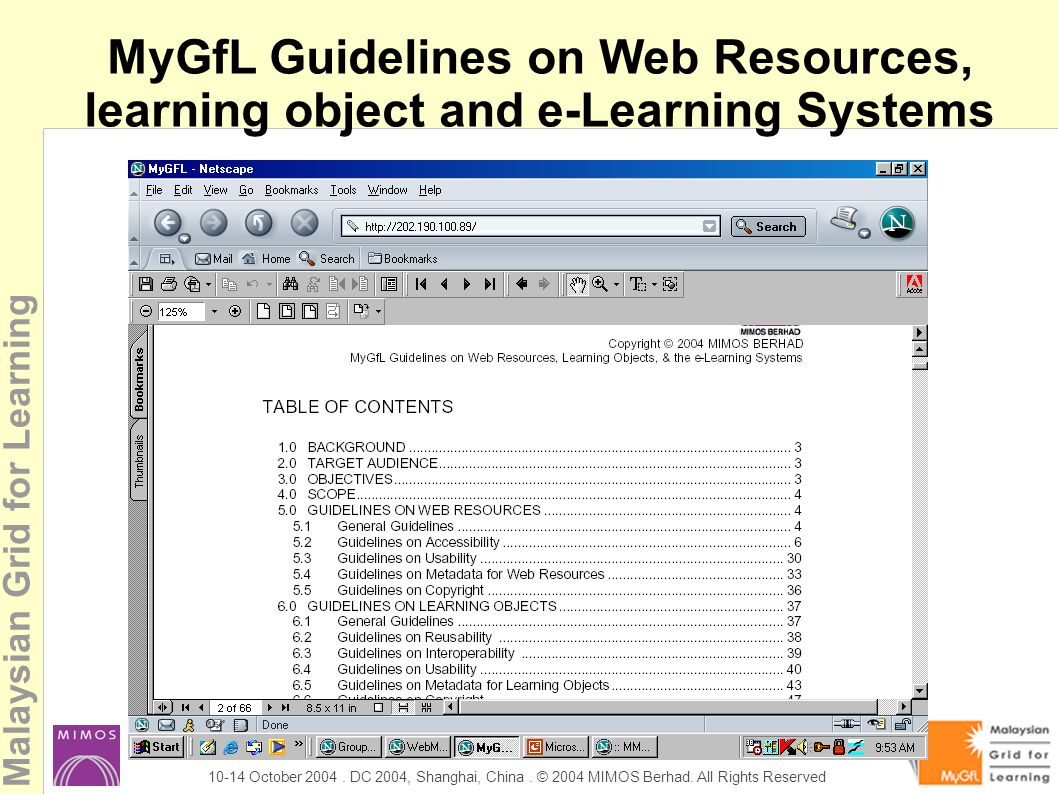Screen dimensions: 1058x794
Task: Open the Window menu
Action: (387, 190)
